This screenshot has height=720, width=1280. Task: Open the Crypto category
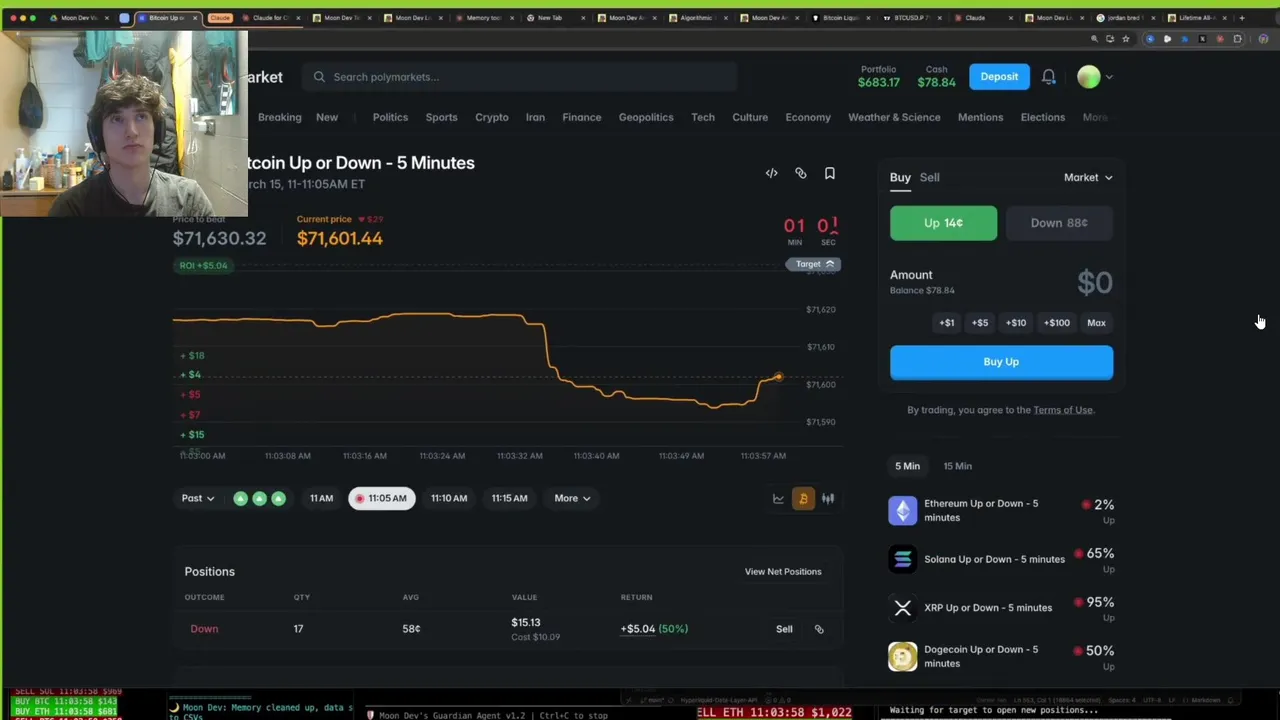click(491, 117)
